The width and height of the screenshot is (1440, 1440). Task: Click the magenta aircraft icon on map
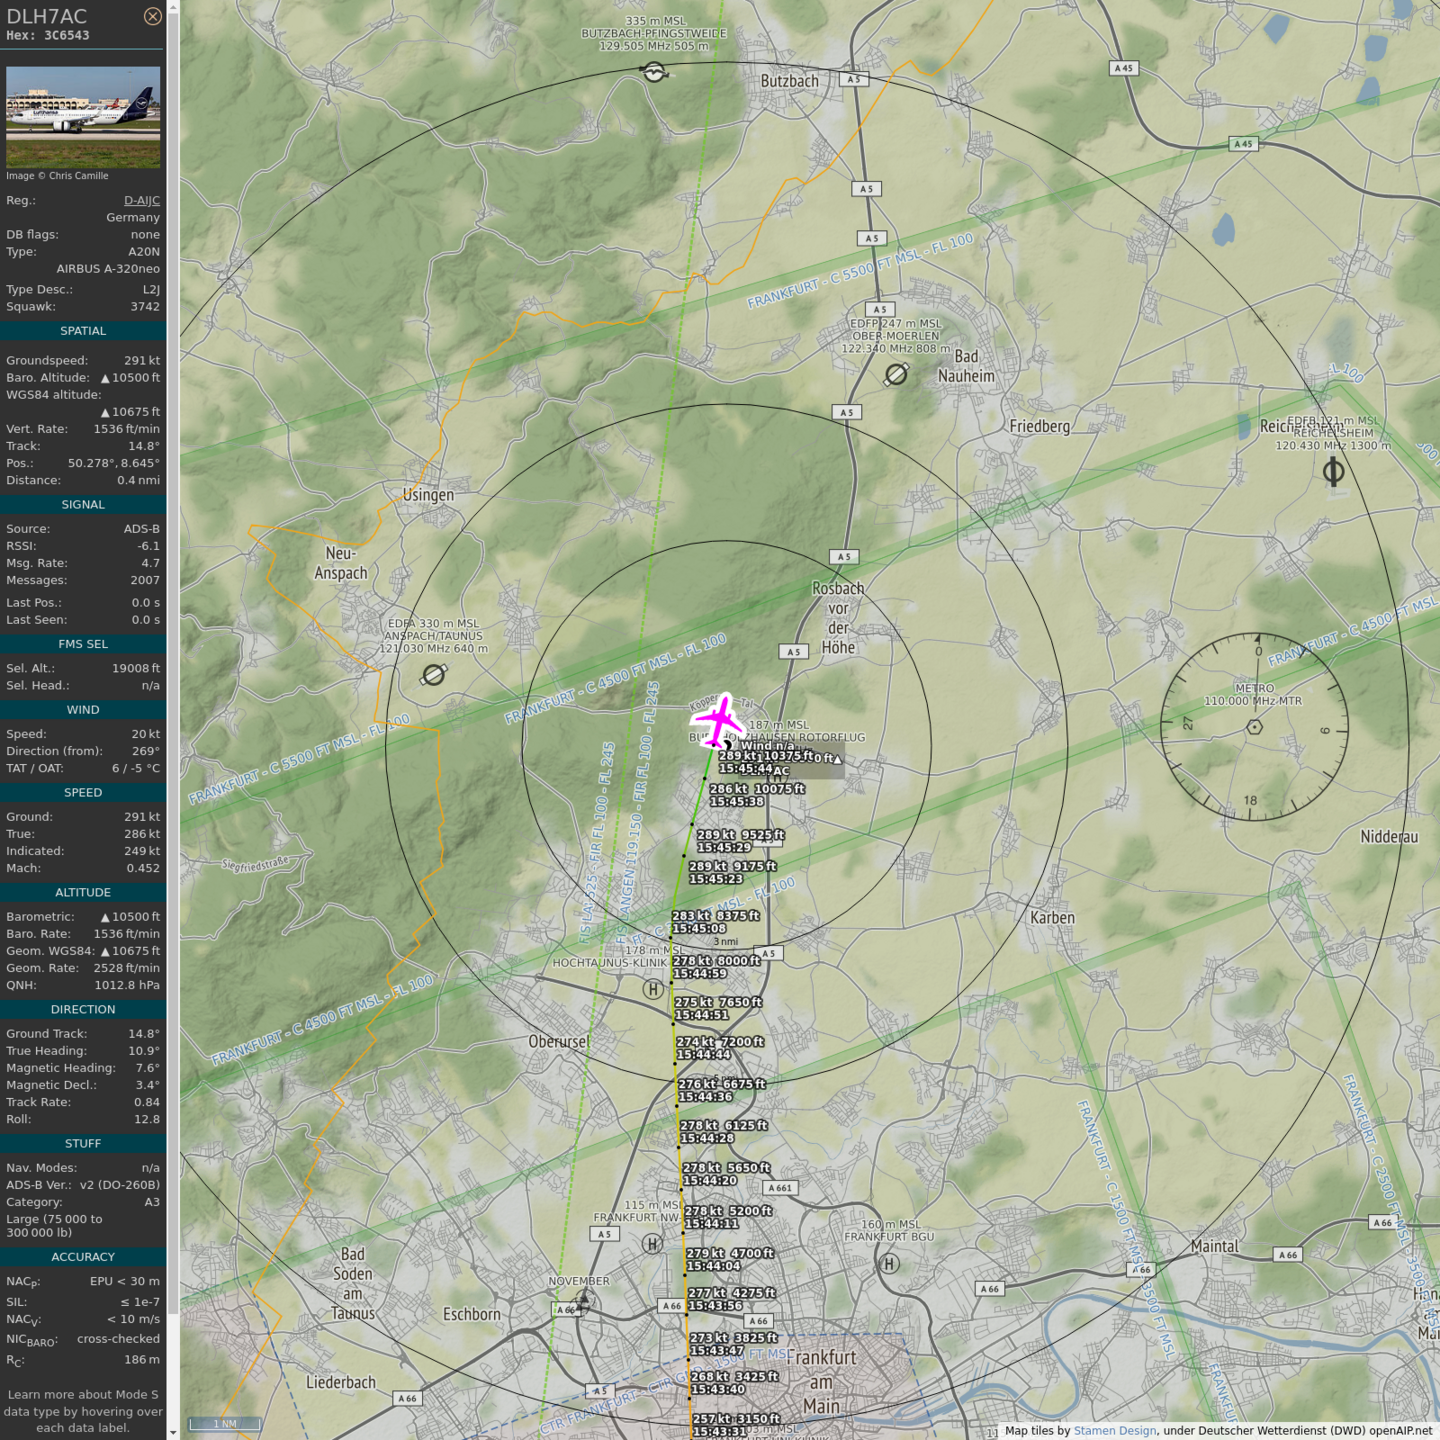pyautogui.click(x=718, y=721)
